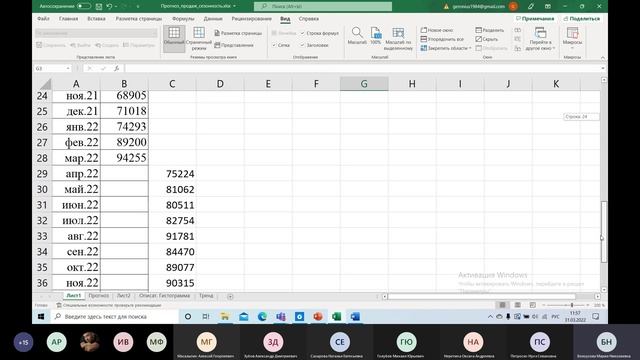
Task: Switch to the Лист2 sheet tab
Action: [124, 296]
